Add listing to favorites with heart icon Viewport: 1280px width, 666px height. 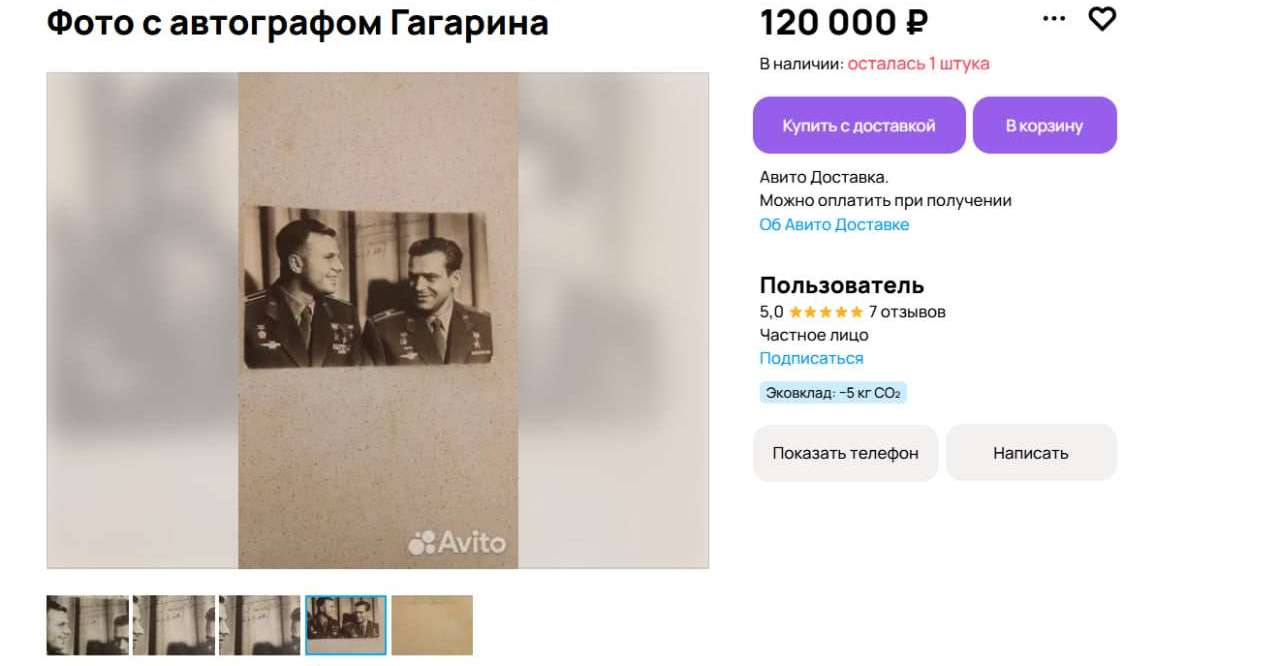tap(1102, 19)
